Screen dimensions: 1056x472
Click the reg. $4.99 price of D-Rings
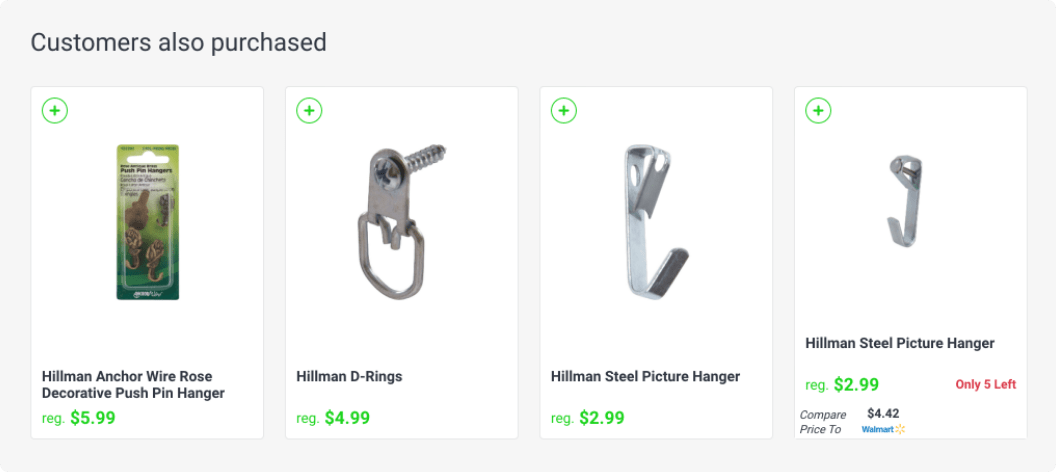point(333,418)
